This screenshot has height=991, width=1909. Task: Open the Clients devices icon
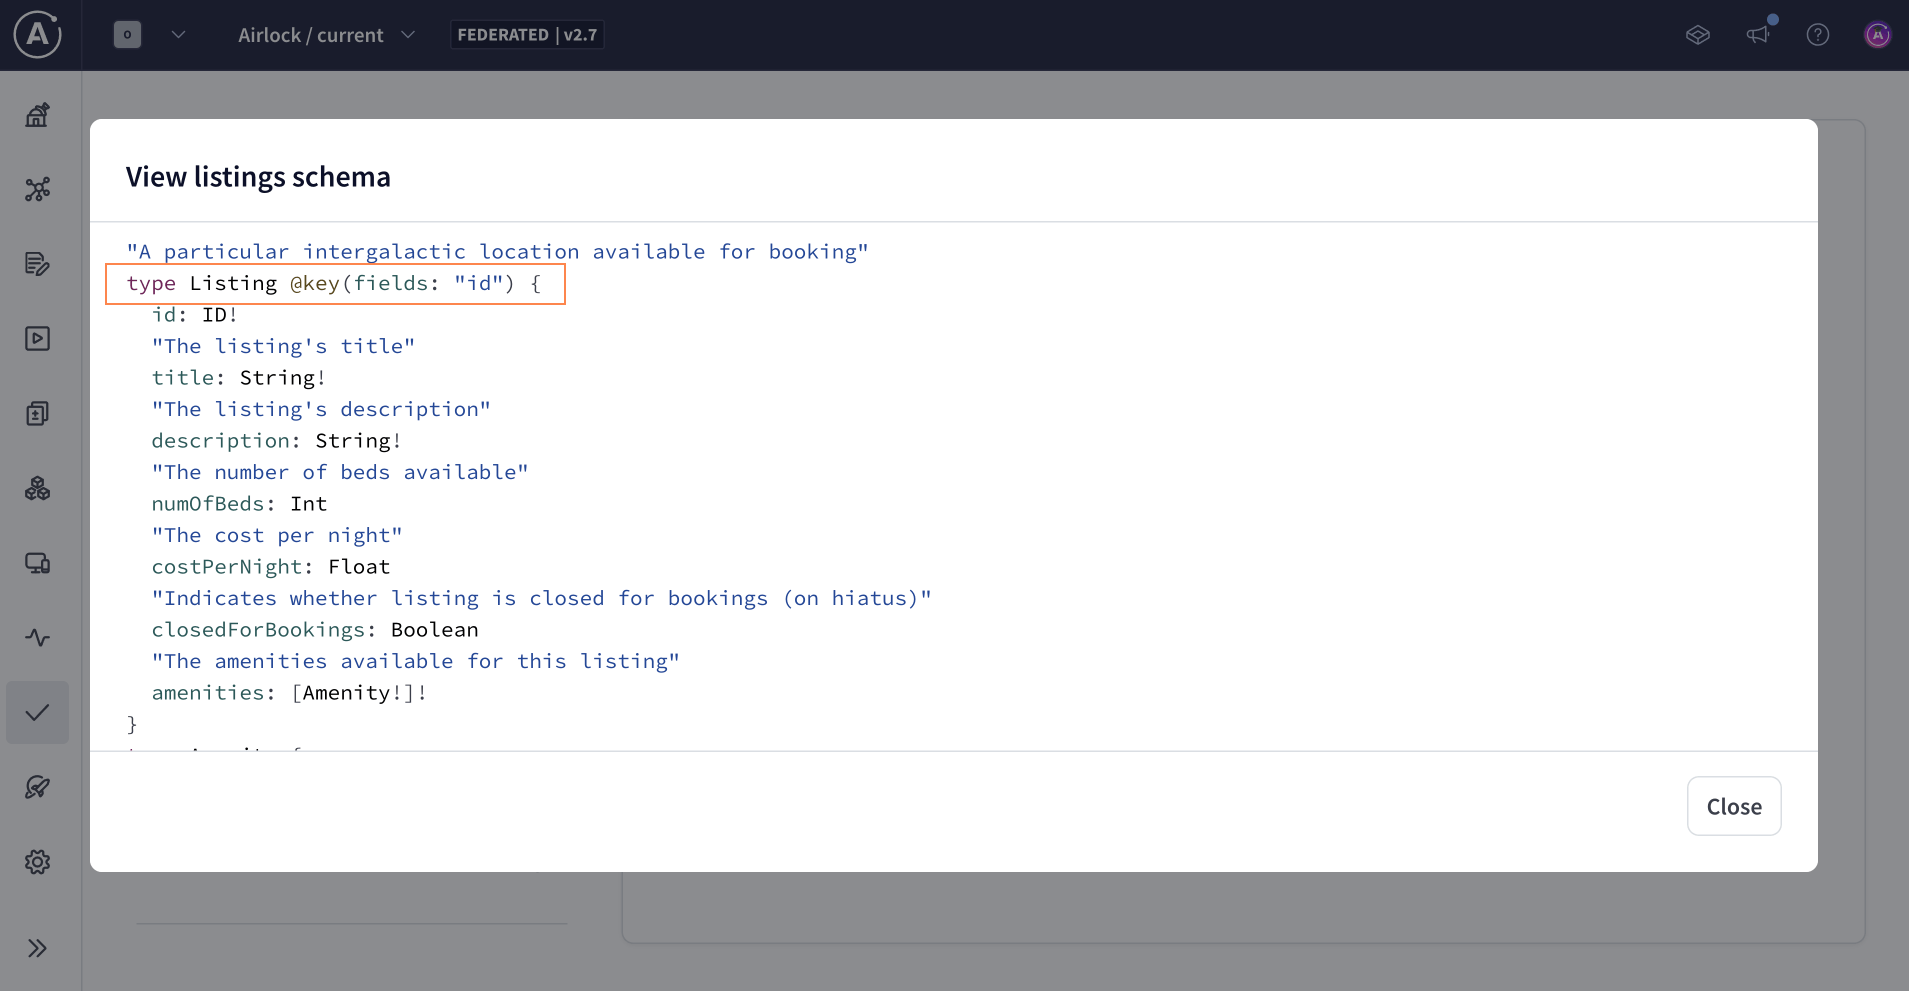coord(37,563)
